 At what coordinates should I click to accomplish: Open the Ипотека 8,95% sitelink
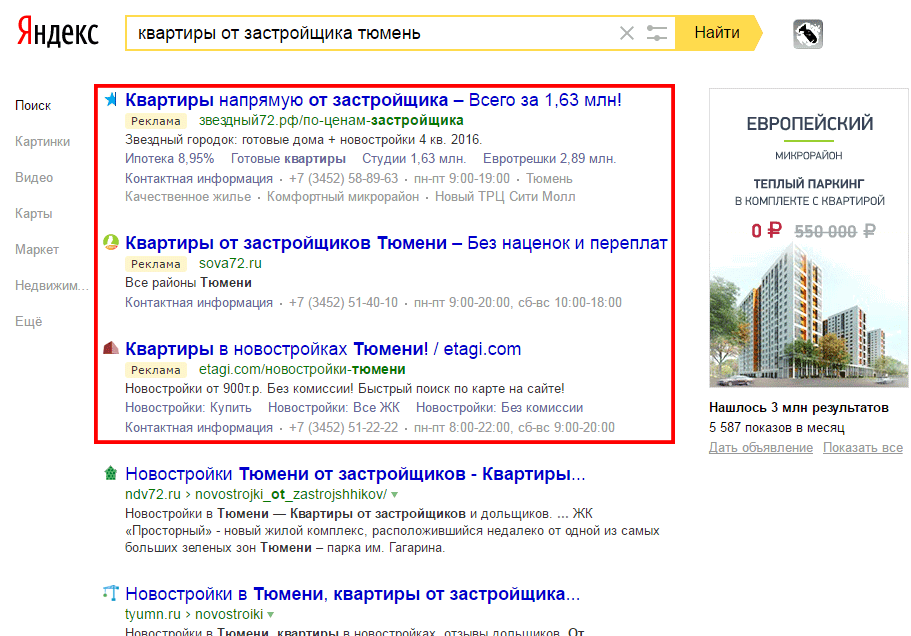(170, 159)
